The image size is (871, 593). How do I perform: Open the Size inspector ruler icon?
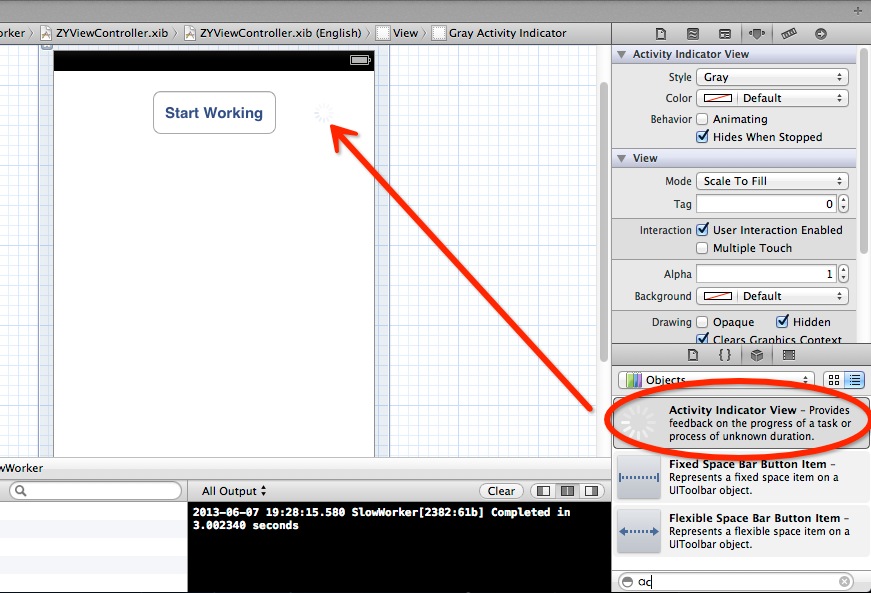(788, 33)
